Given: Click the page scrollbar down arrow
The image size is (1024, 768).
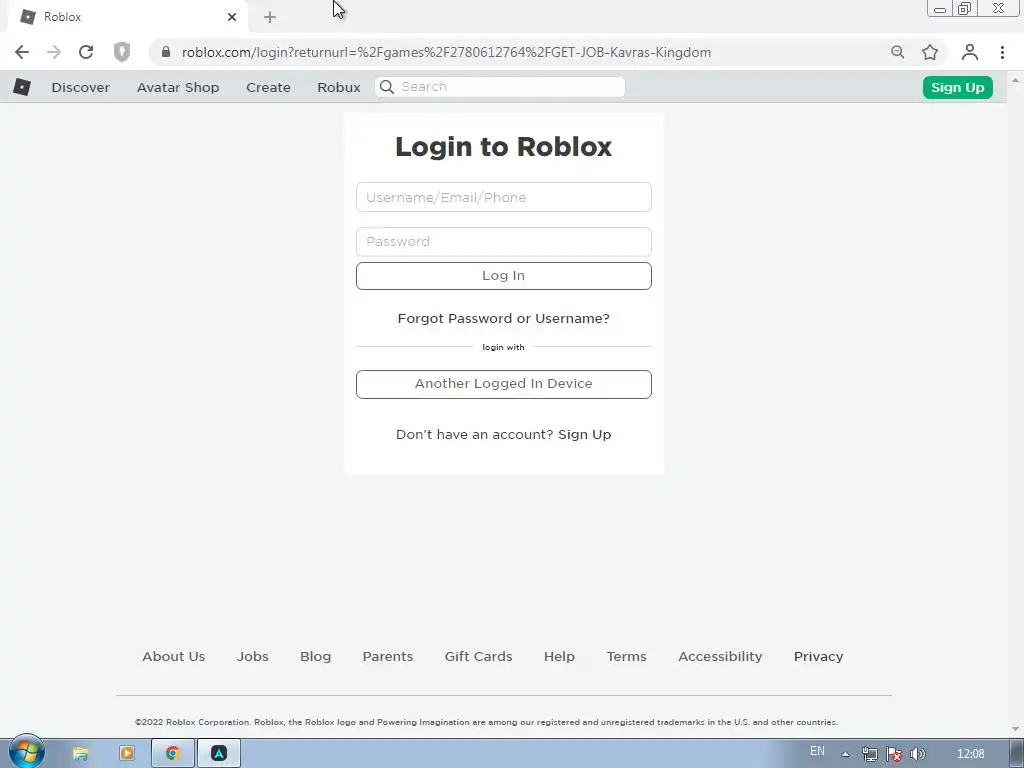Looking at the screenshot, I should (x=1015, y=729).
